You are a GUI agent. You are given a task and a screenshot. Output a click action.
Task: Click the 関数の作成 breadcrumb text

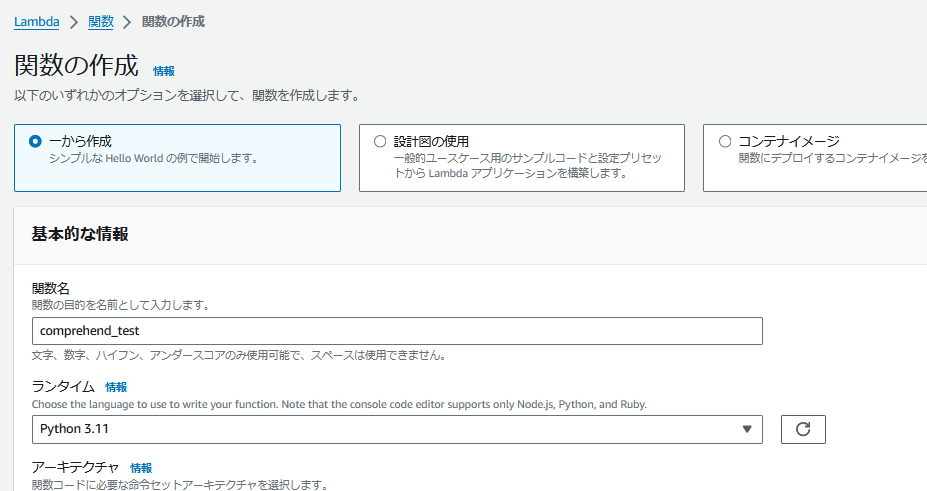click(x=173, y=22)
